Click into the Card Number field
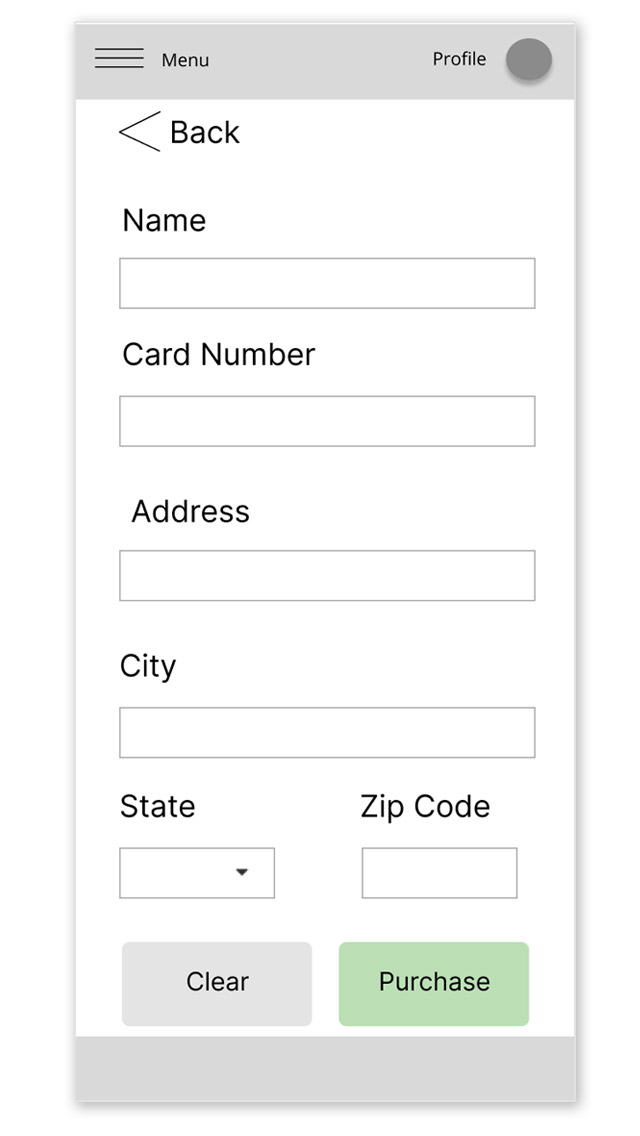Screen dimensions: 640x1136 [327, 421]
